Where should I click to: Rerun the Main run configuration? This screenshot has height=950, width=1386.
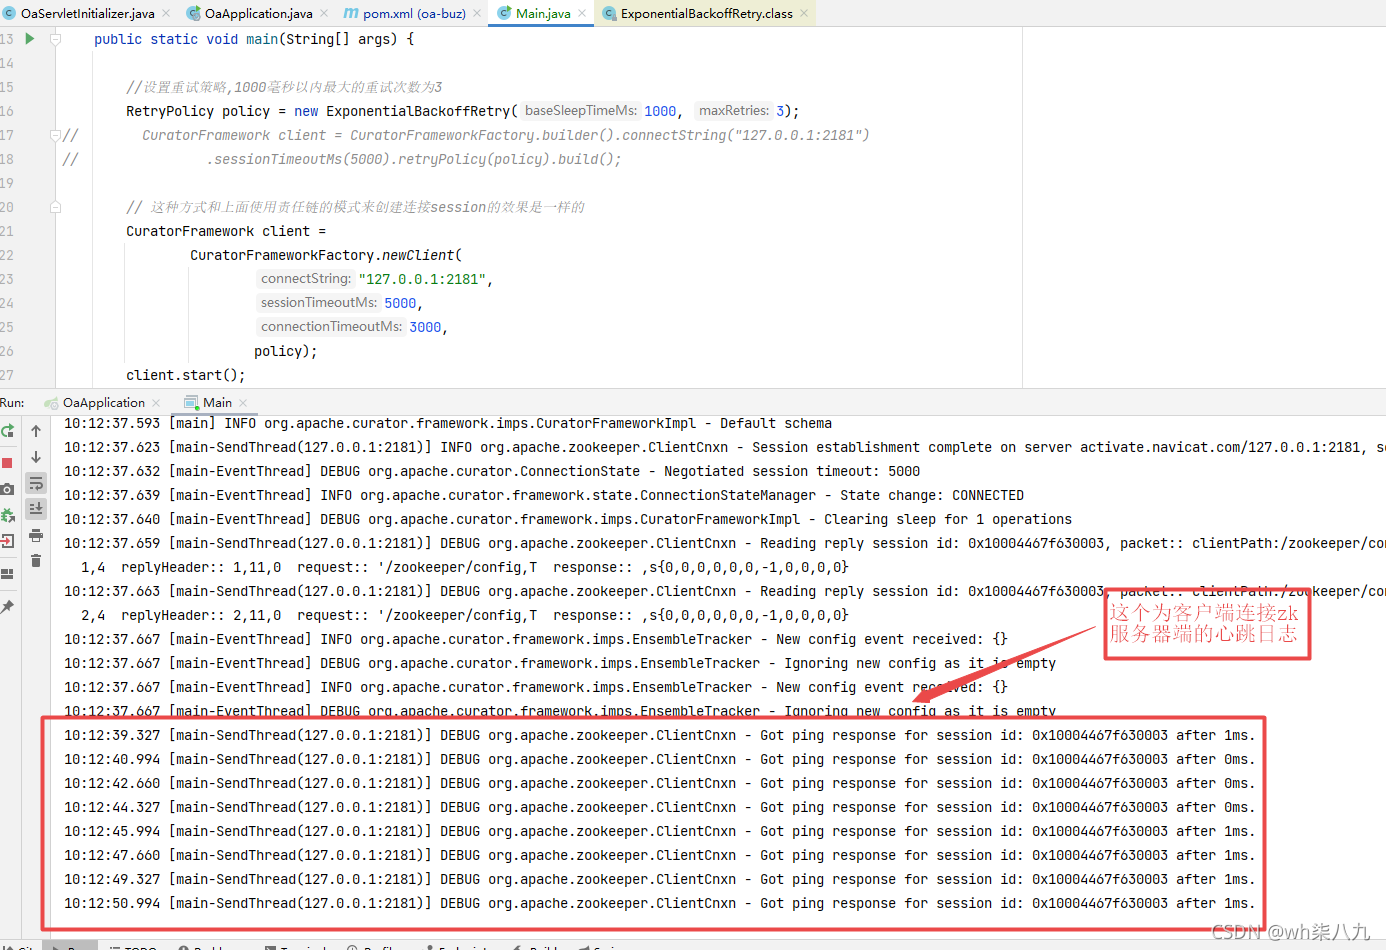click(x=7, y=431)
